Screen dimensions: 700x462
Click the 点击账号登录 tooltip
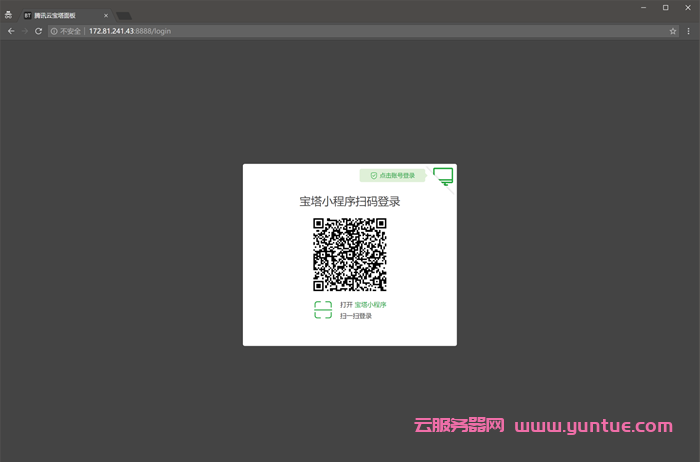392,175
